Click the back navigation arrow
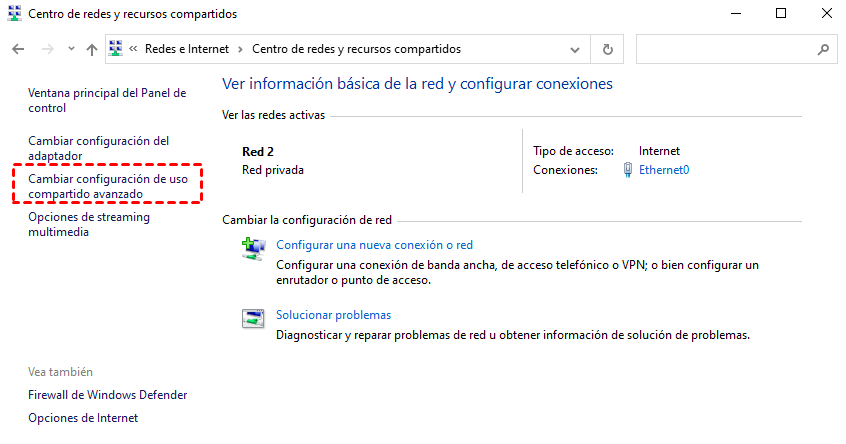 coord(18,49)
